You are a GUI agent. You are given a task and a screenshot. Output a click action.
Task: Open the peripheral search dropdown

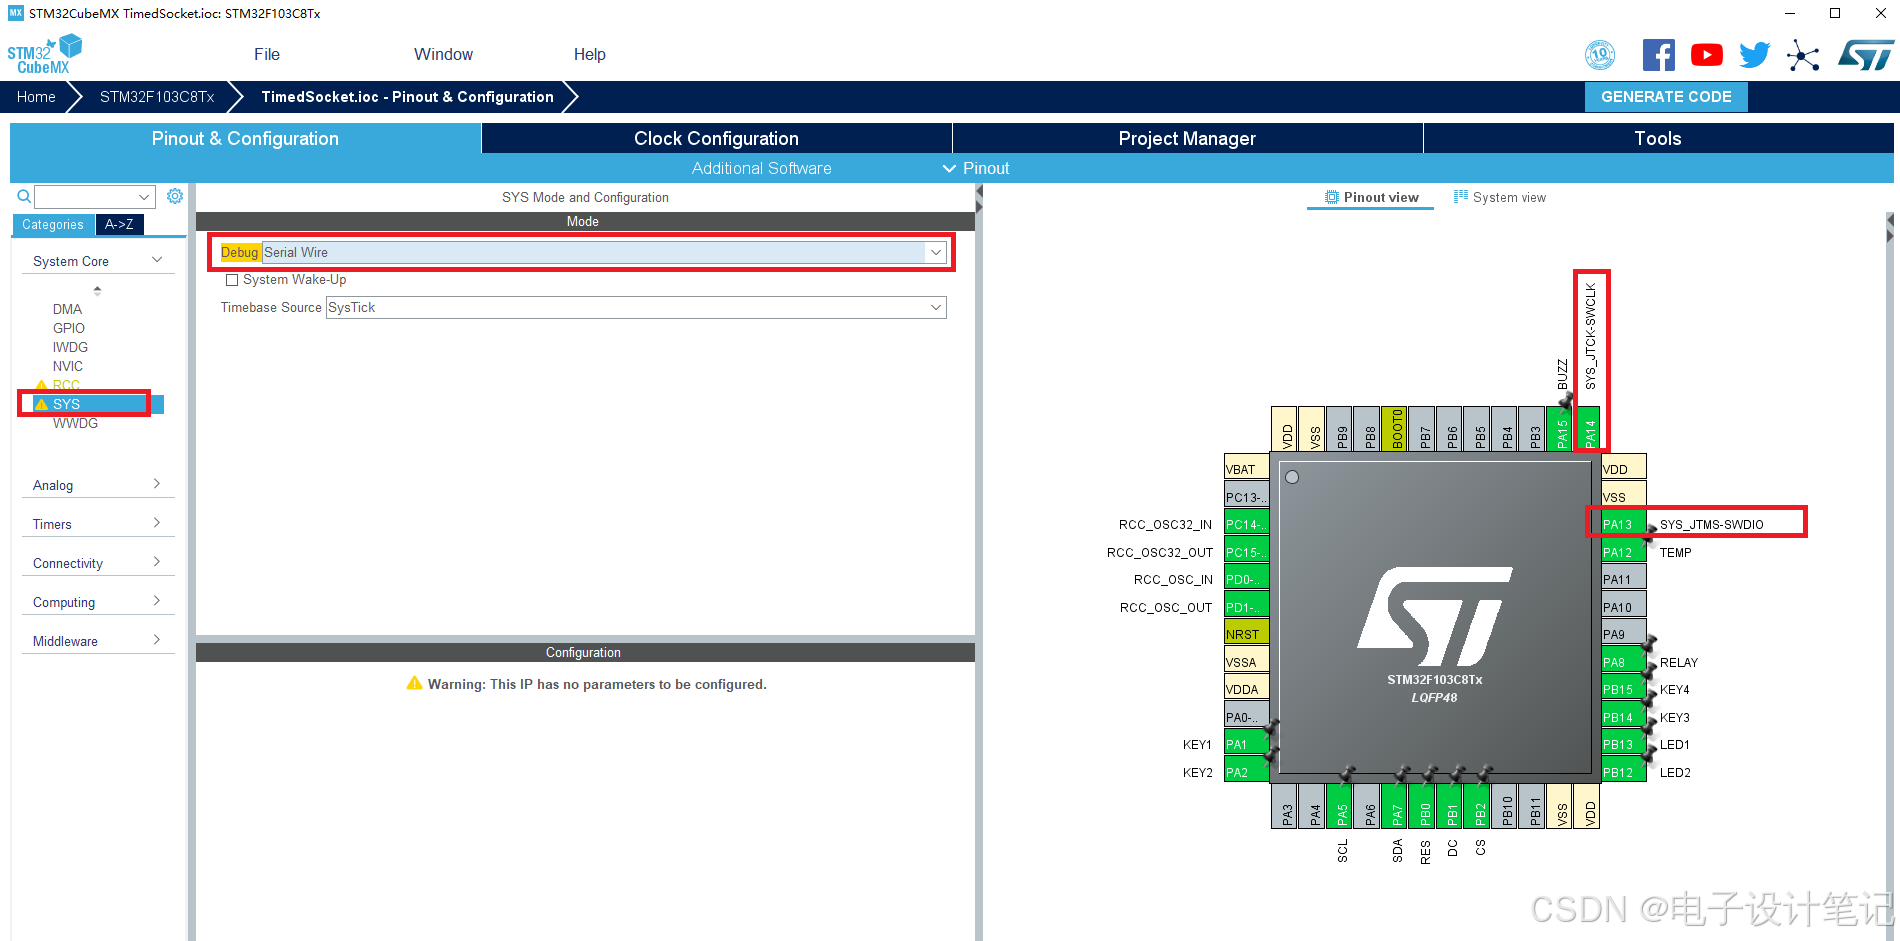(x=144, y=197)
